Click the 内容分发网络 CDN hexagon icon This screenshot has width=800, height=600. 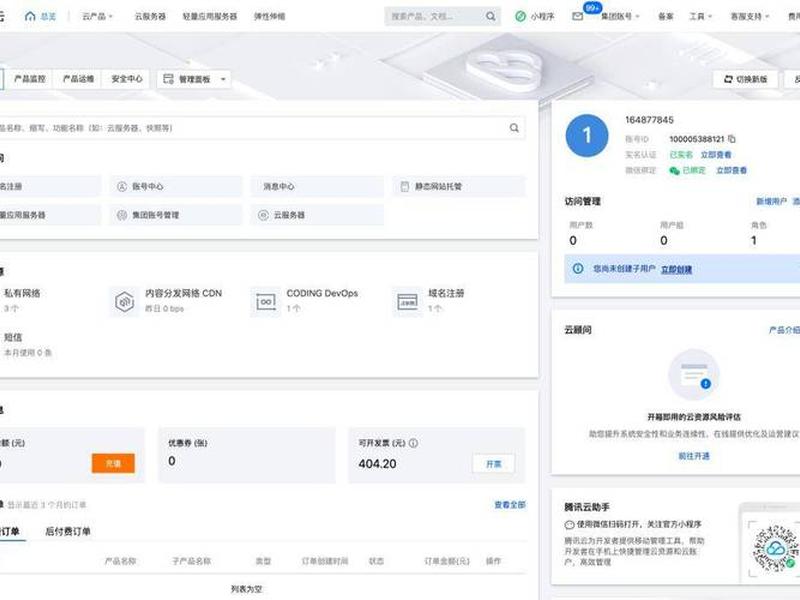(124, 301)
